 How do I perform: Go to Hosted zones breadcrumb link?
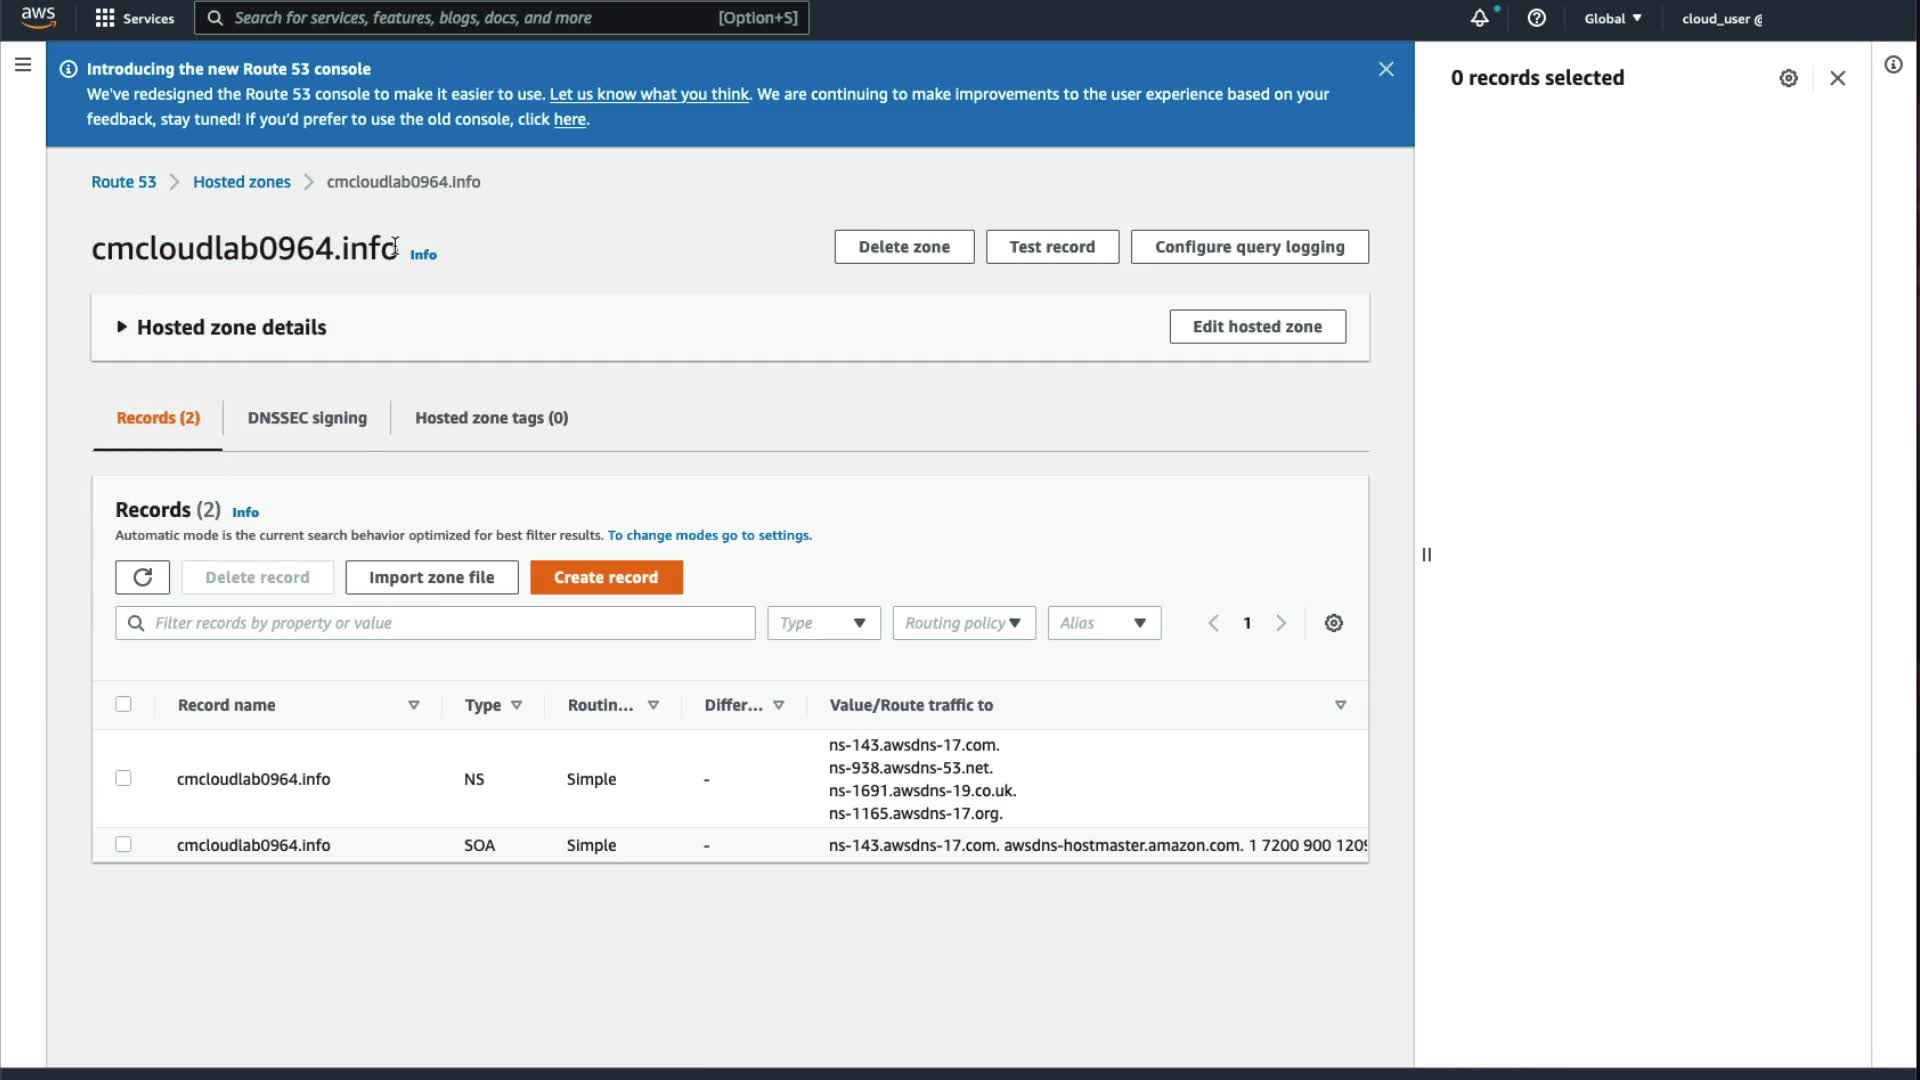(x=241, y=182)
